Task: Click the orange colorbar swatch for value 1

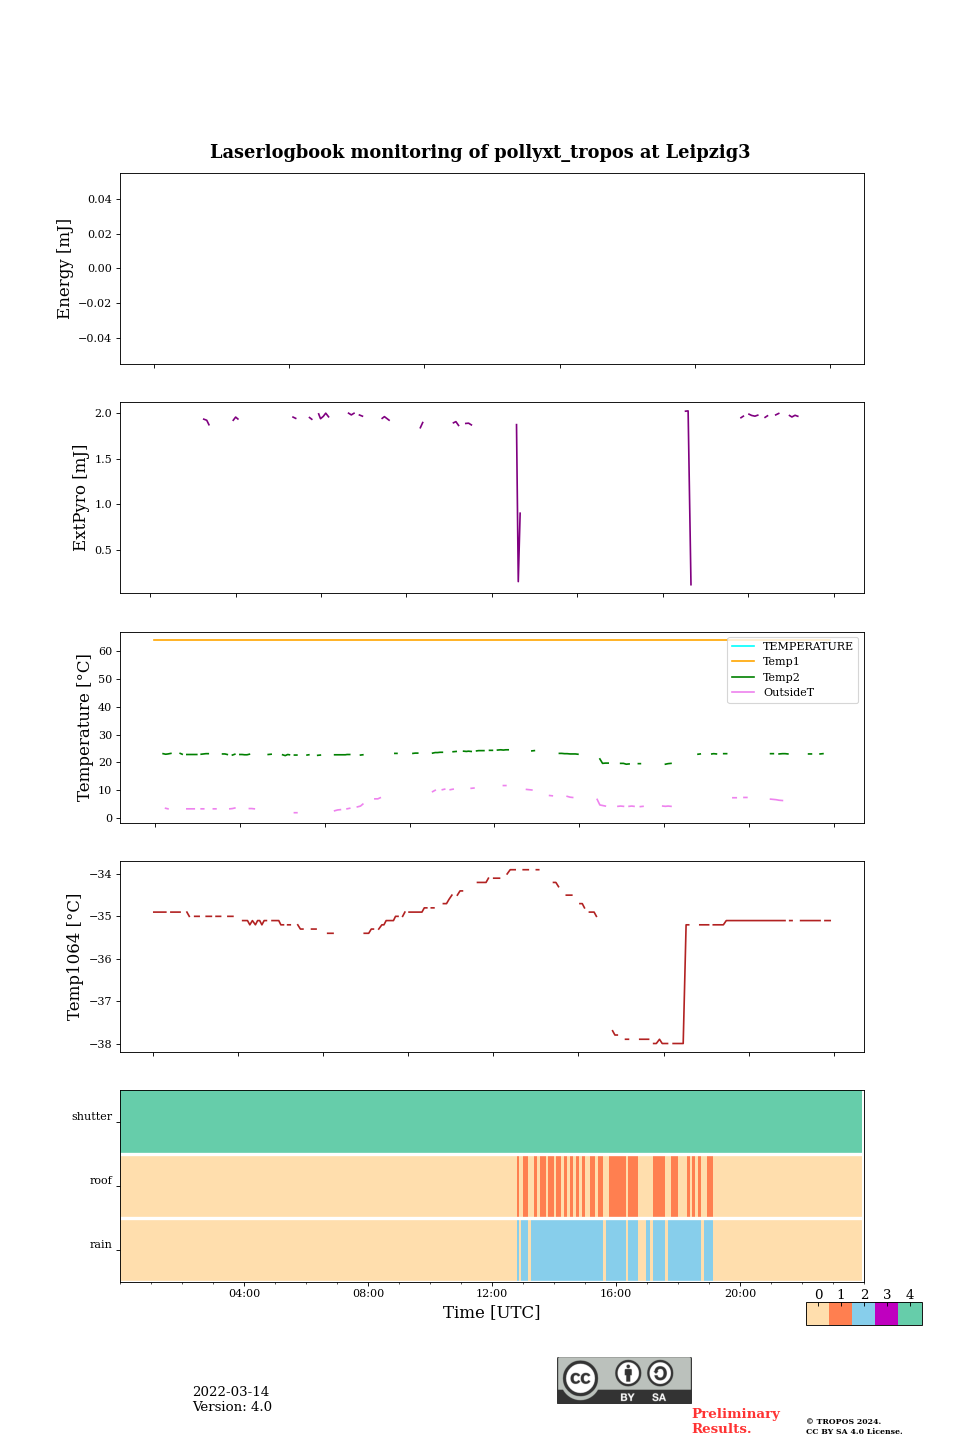Action: click(840, 1314)
